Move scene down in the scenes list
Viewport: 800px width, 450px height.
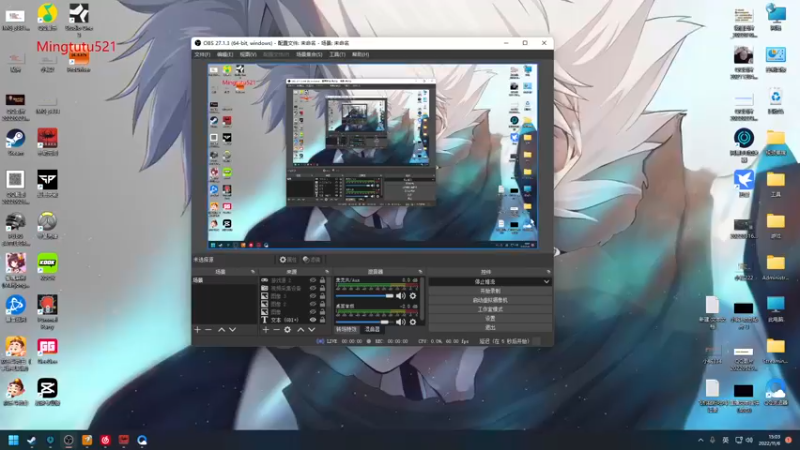[x=233, y=330]
